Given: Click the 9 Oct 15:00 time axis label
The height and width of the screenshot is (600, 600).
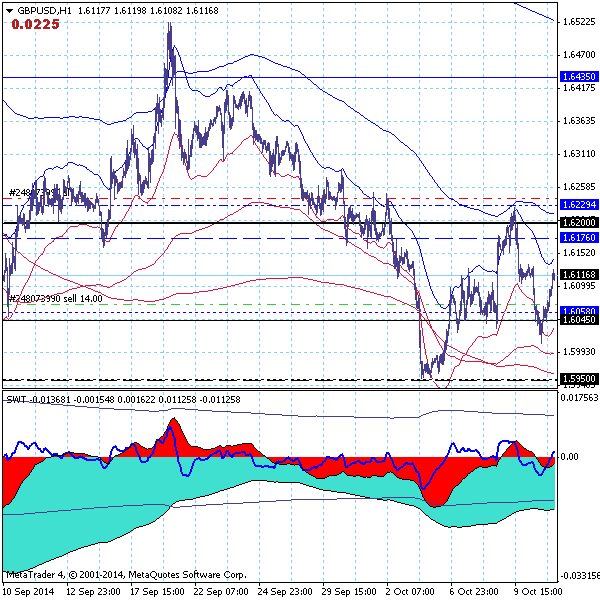Looking at the screenshot, I should 535,591.
